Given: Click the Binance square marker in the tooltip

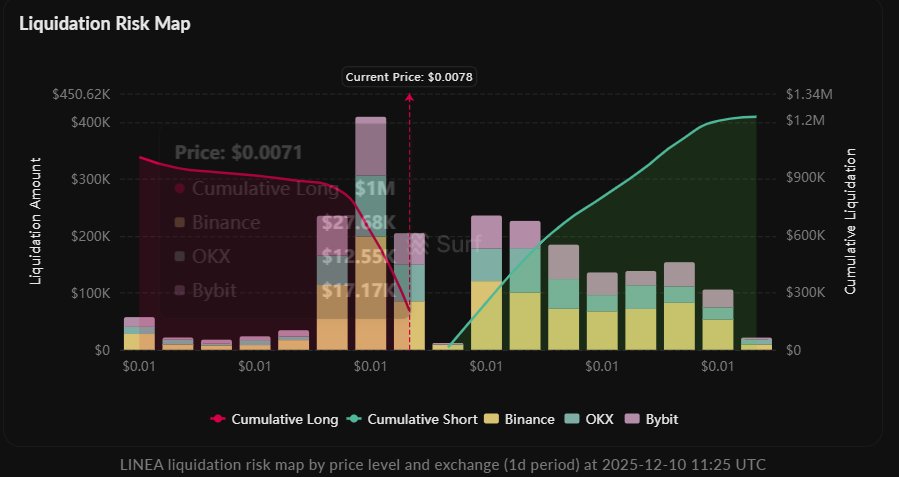Looking at the screenshot, I should [x=179, y=222].
